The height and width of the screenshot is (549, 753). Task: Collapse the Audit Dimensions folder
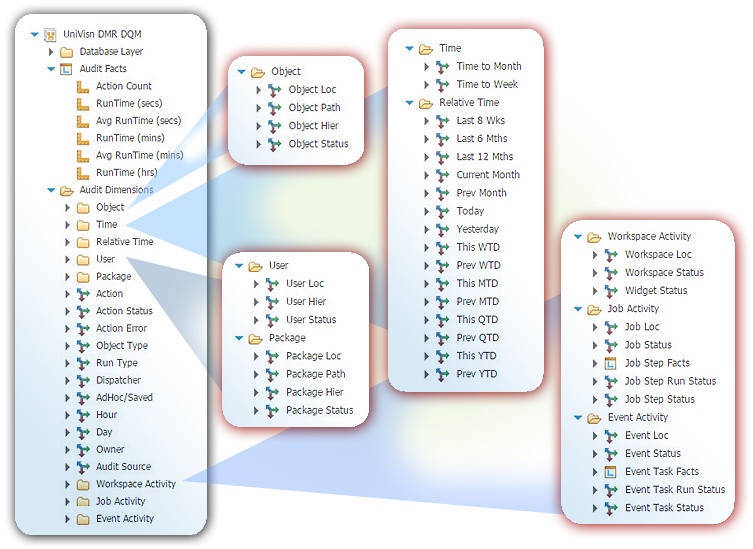coord(51,190)
